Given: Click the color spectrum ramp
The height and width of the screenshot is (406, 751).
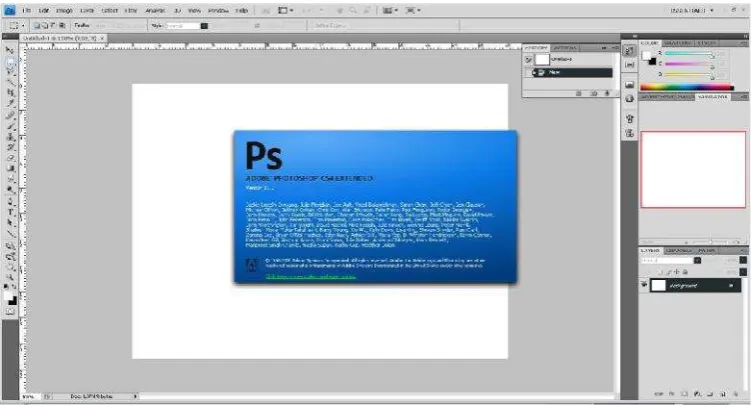Looking at the screenshot, I should (686, 87).
